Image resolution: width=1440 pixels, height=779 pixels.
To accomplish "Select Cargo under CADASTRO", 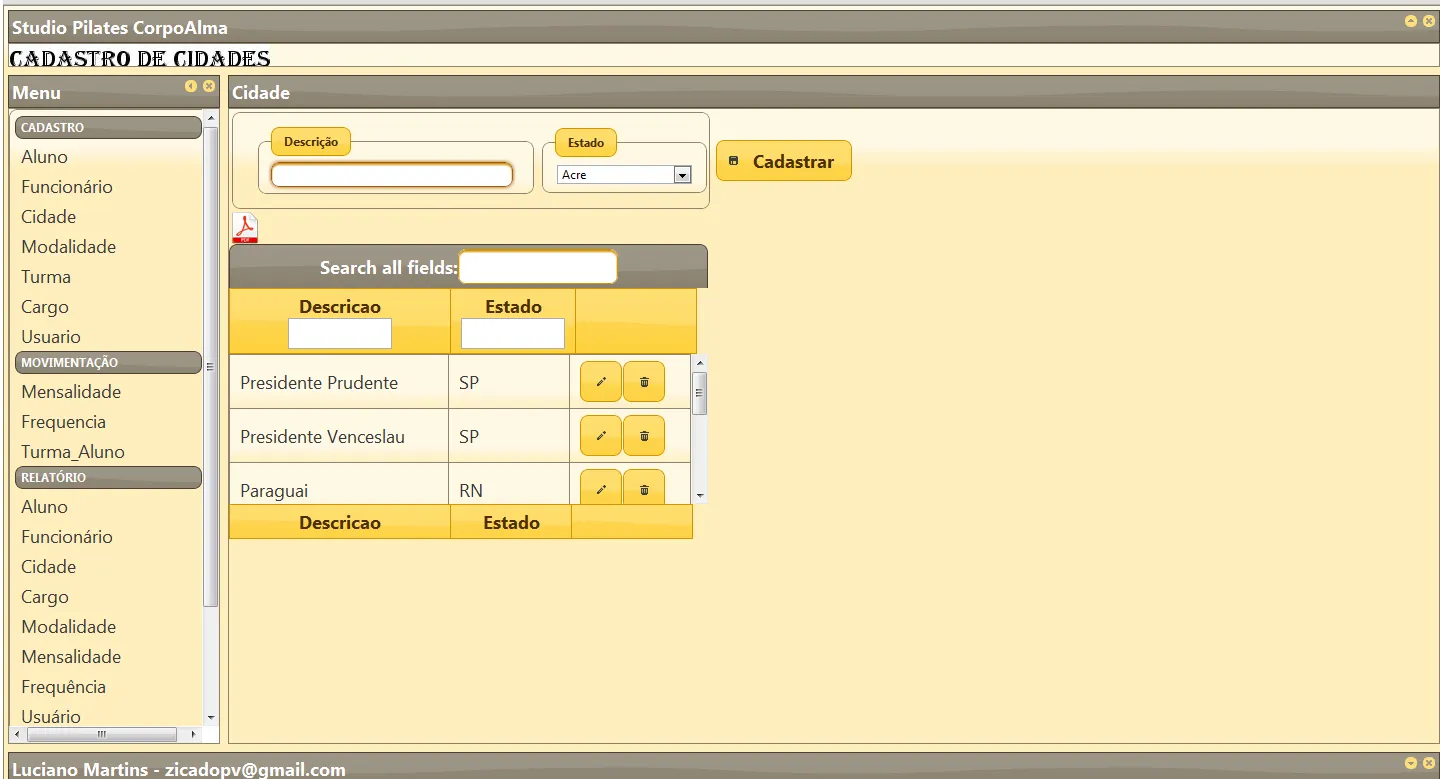I will 45,307.
